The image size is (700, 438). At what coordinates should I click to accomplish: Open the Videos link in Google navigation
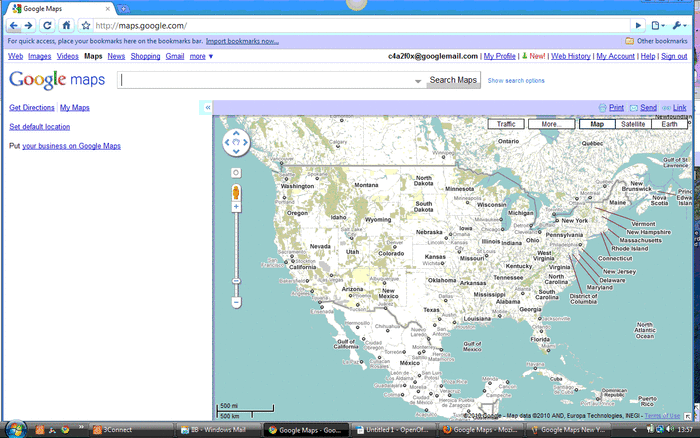tap(67, 56)
